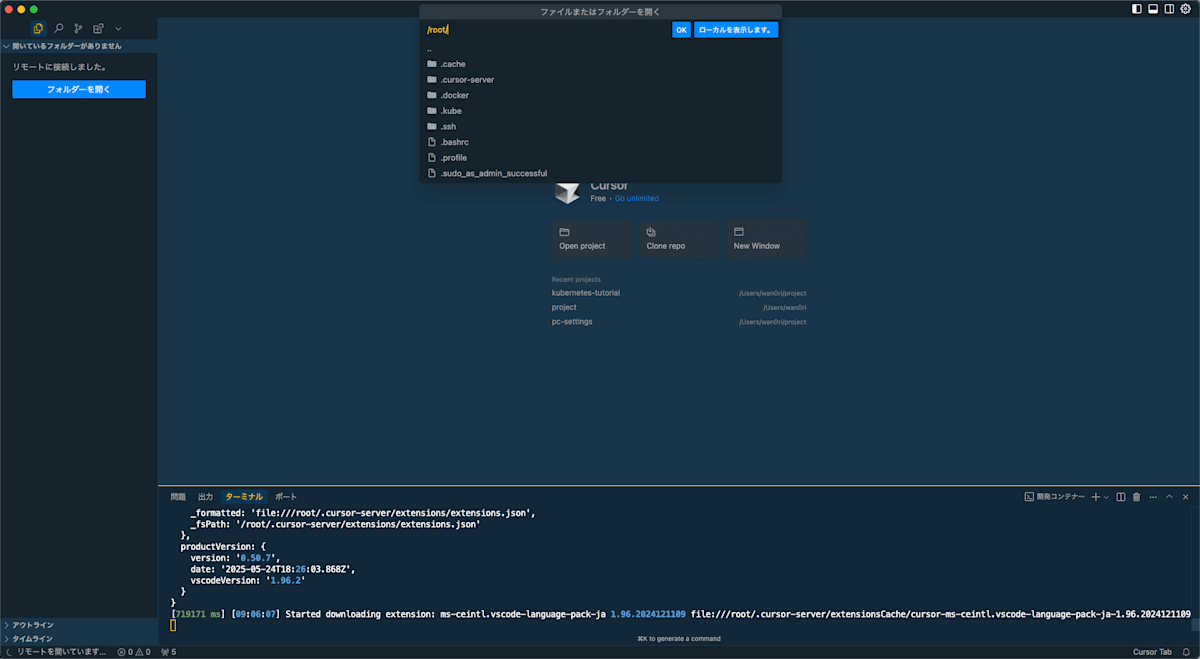Open the Search view icon
Screen dimensions: 1200x659
tap(58, 29)
